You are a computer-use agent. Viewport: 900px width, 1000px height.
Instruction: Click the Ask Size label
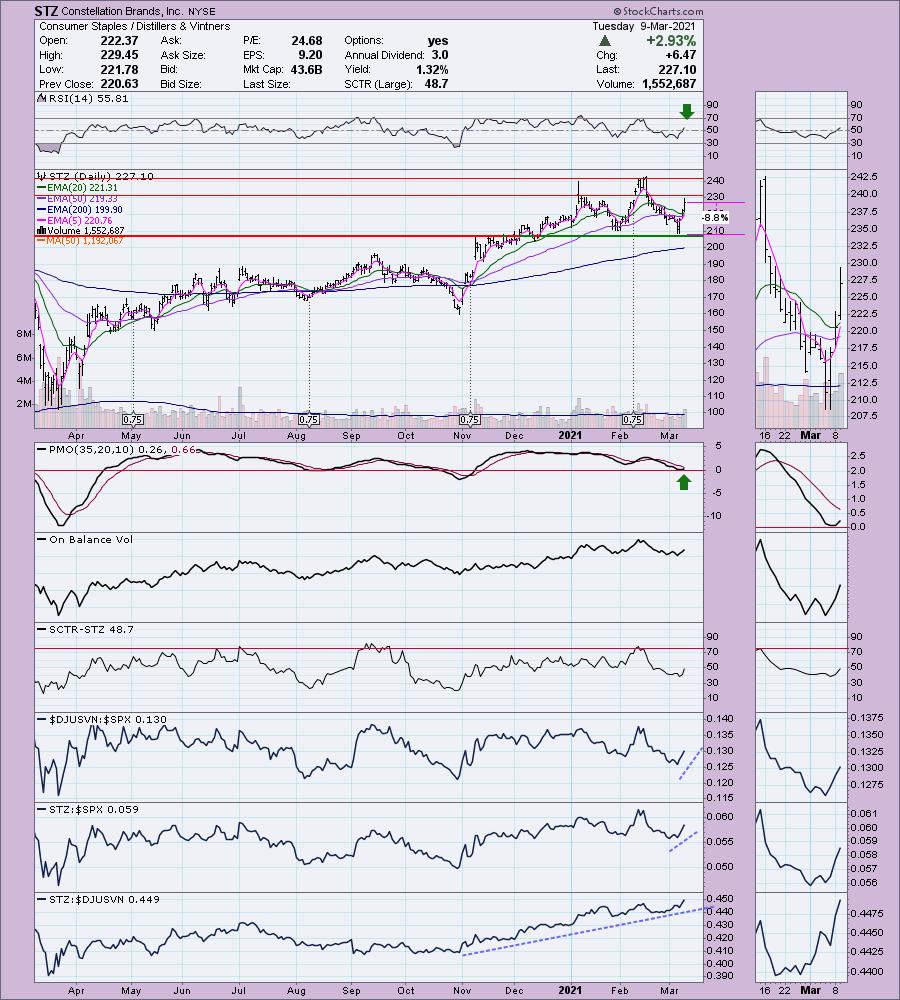click(183, 55)
